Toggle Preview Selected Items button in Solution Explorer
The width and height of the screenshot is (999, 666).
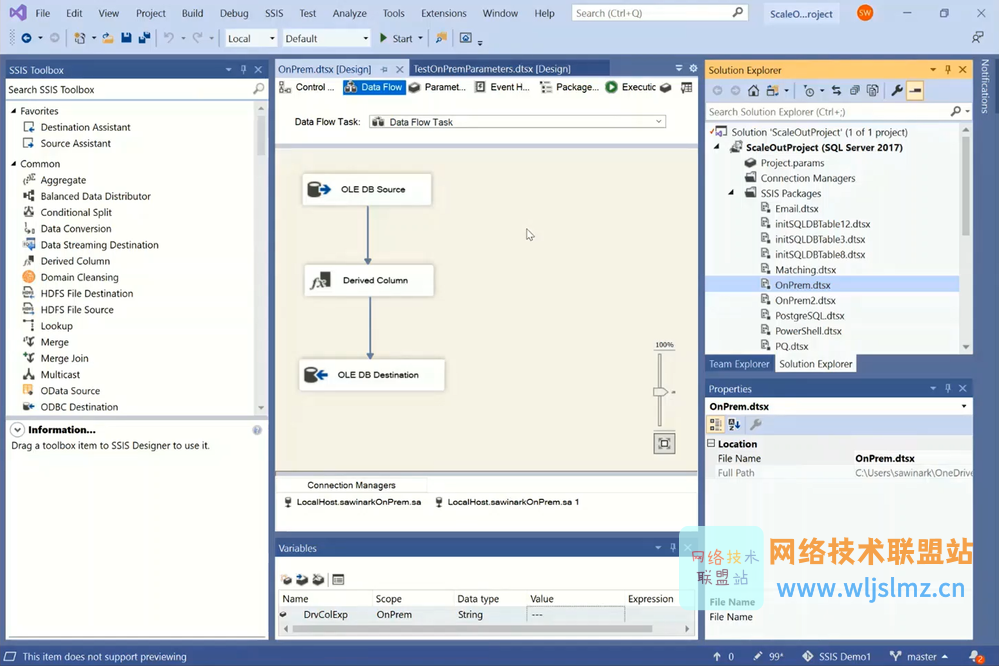(916, 90)
